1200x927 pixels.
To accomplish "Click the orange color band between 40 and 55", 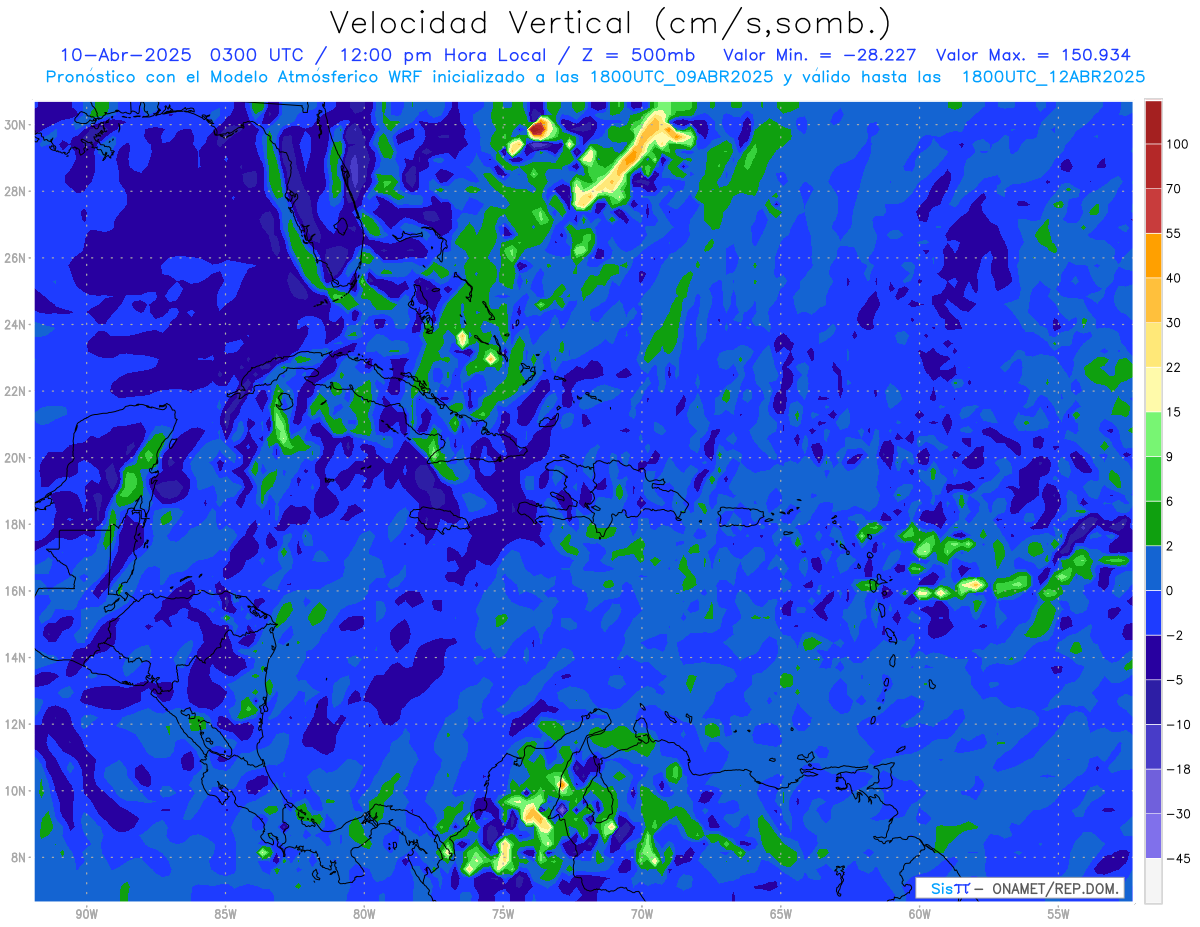I will click(x=1153, y=255).
